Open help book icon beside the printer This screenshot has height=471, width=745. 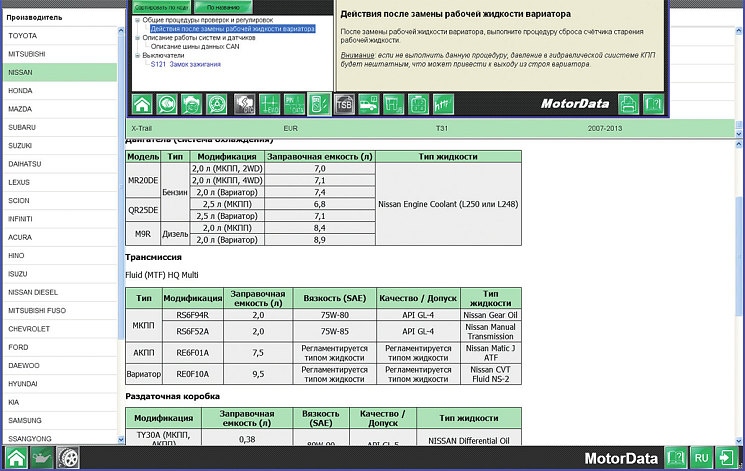[653, 104]
